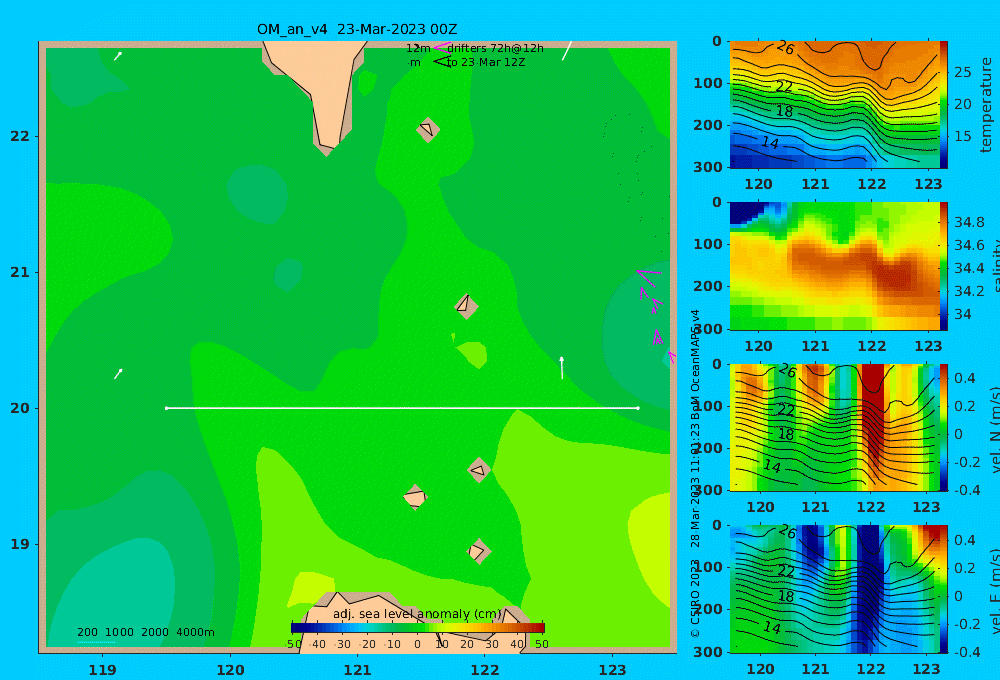The height and width of the screenshot is (680, 1000).
Task: Click the white horizontal transect line at 20N
Action: (402, 408)
